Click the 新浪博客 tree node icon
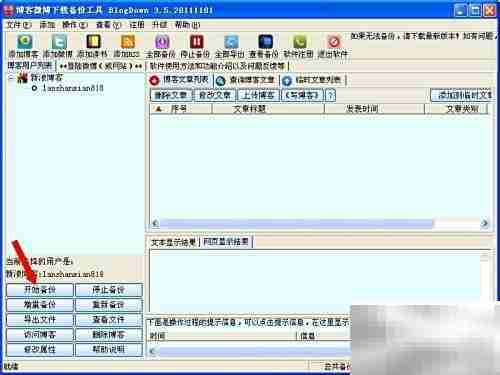 pyautogui.click(x=22, y=78)
